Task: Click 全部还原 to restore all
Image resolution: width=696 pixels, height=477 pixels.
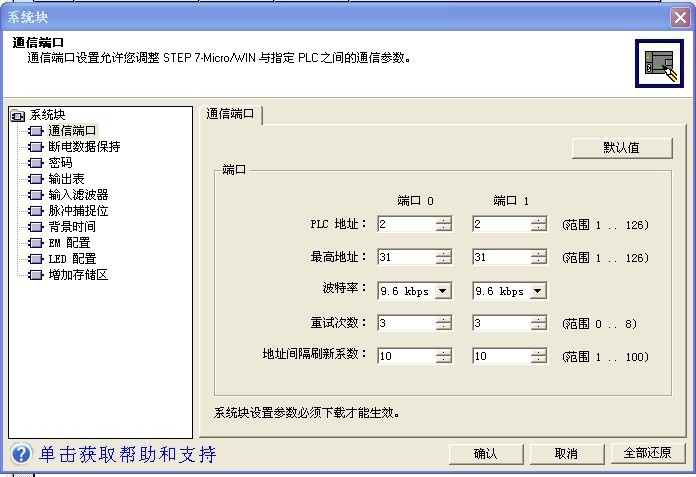Action: pyautogui.click(x=647, y=453)
